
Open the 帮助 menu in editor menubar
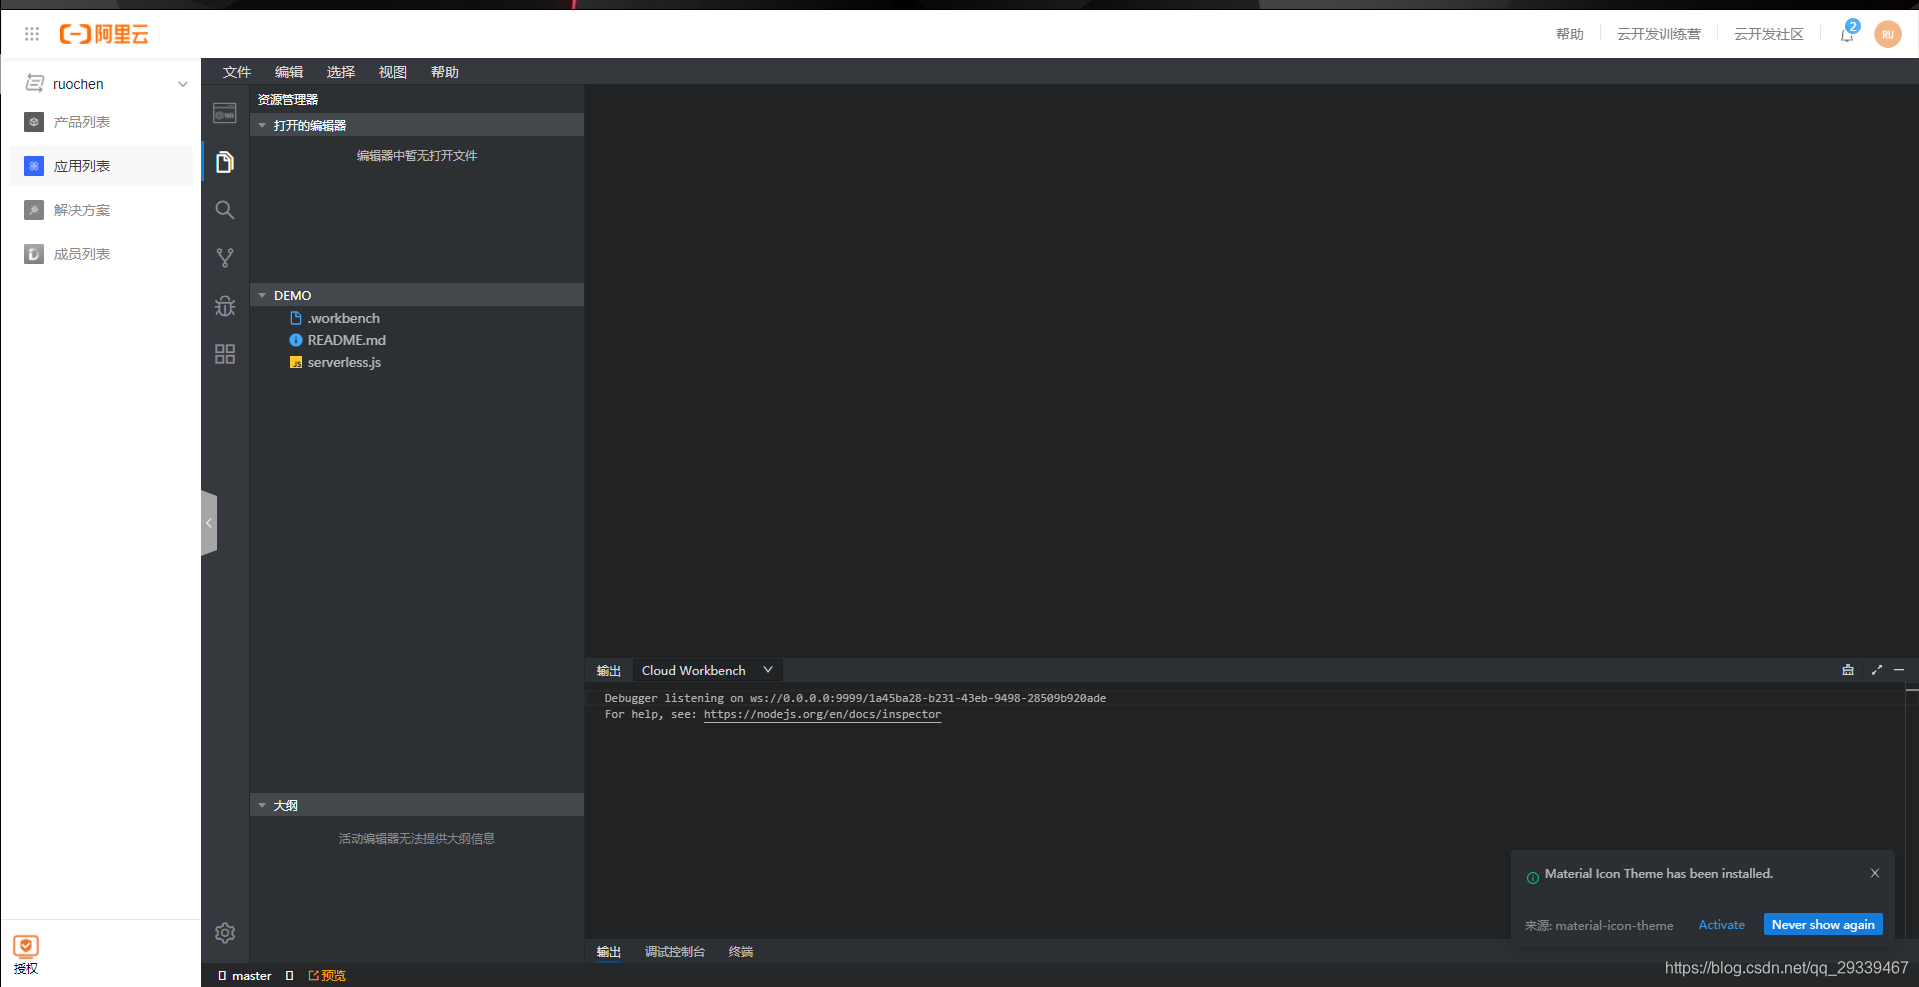pos(445,72)
